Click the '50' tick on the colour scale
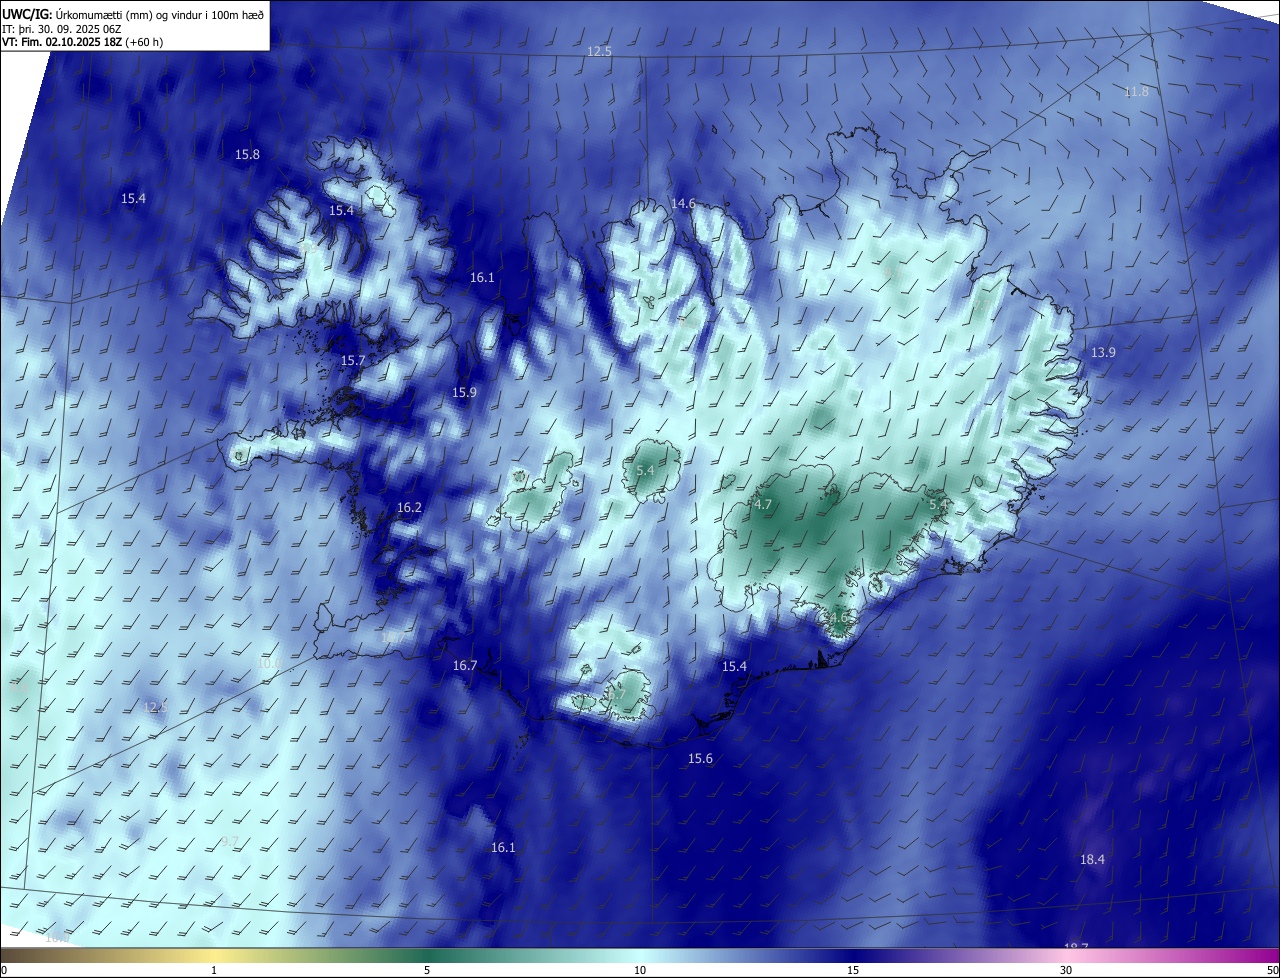Screen dimensions: 1280x978 tap(1271, 970)
